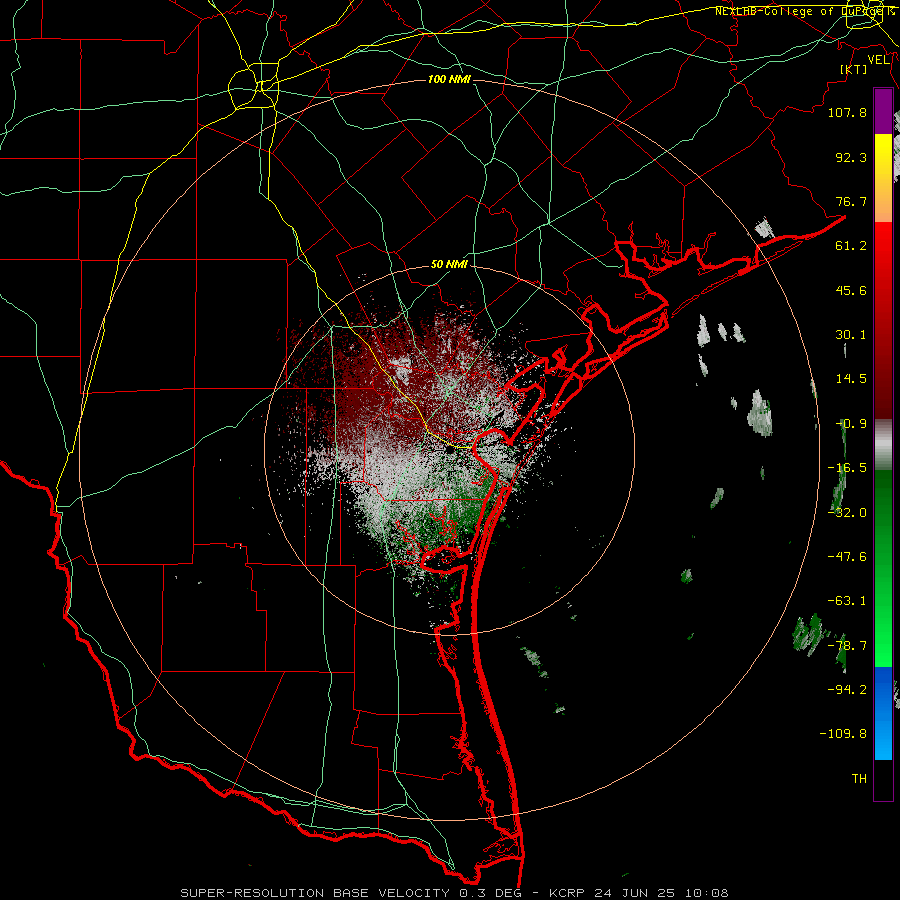Select the TH label on the legend
Image resolution: width=900 pixels, height=900 pixels.
click(x=859, y=779)
